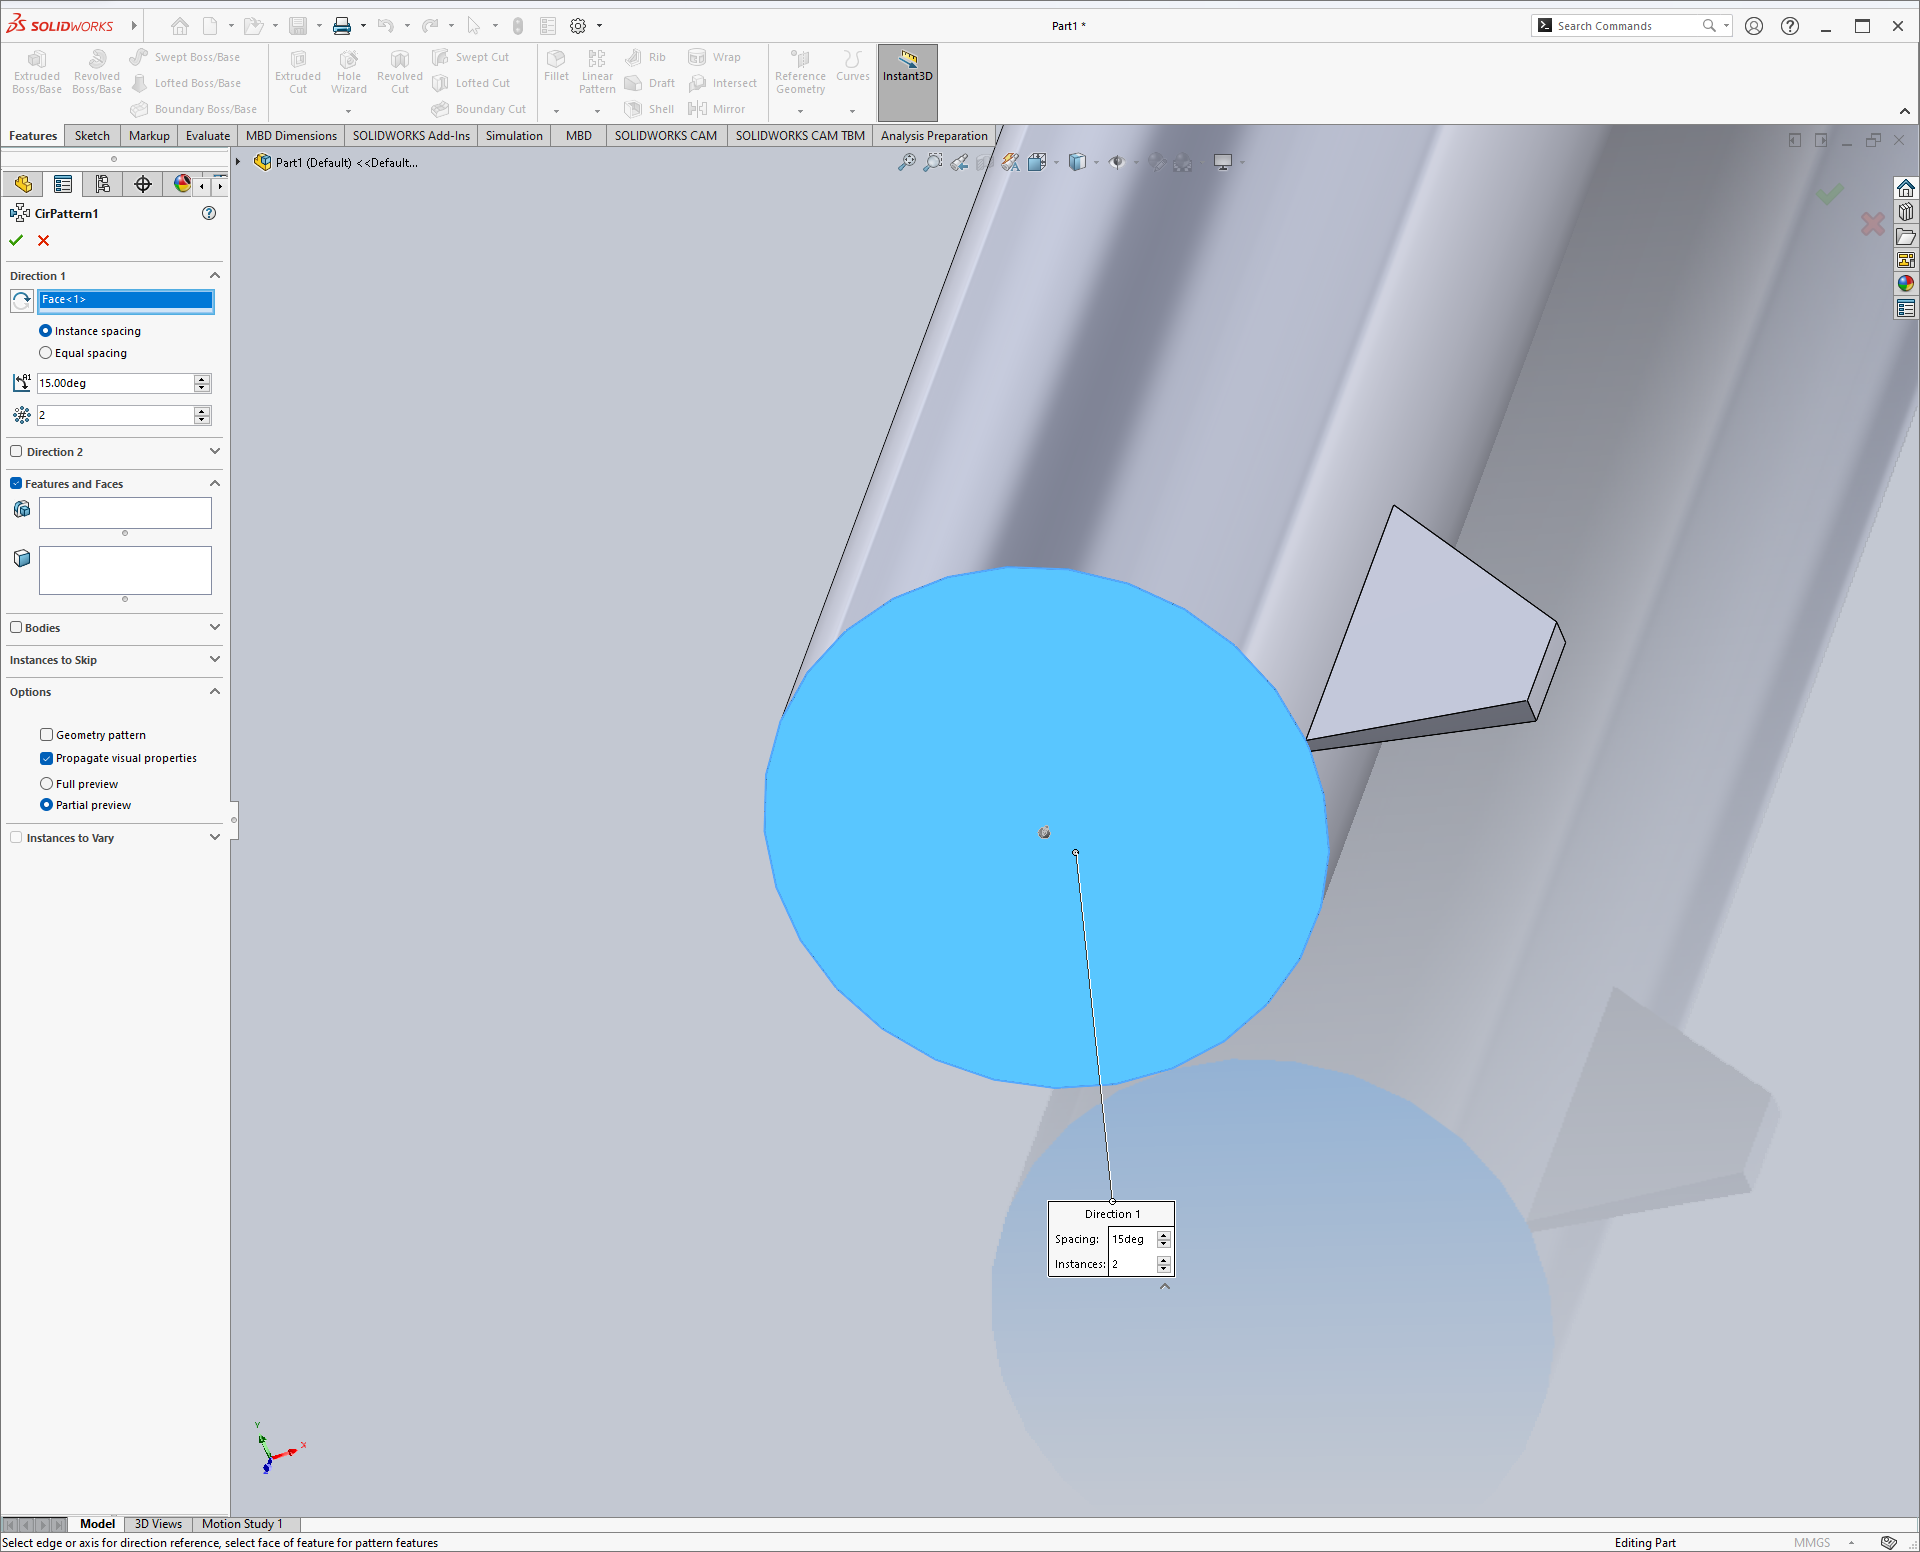Select Full preview radio button
The width and height of the screenshot is (1920, 1552).
click(x=46, y=784)
